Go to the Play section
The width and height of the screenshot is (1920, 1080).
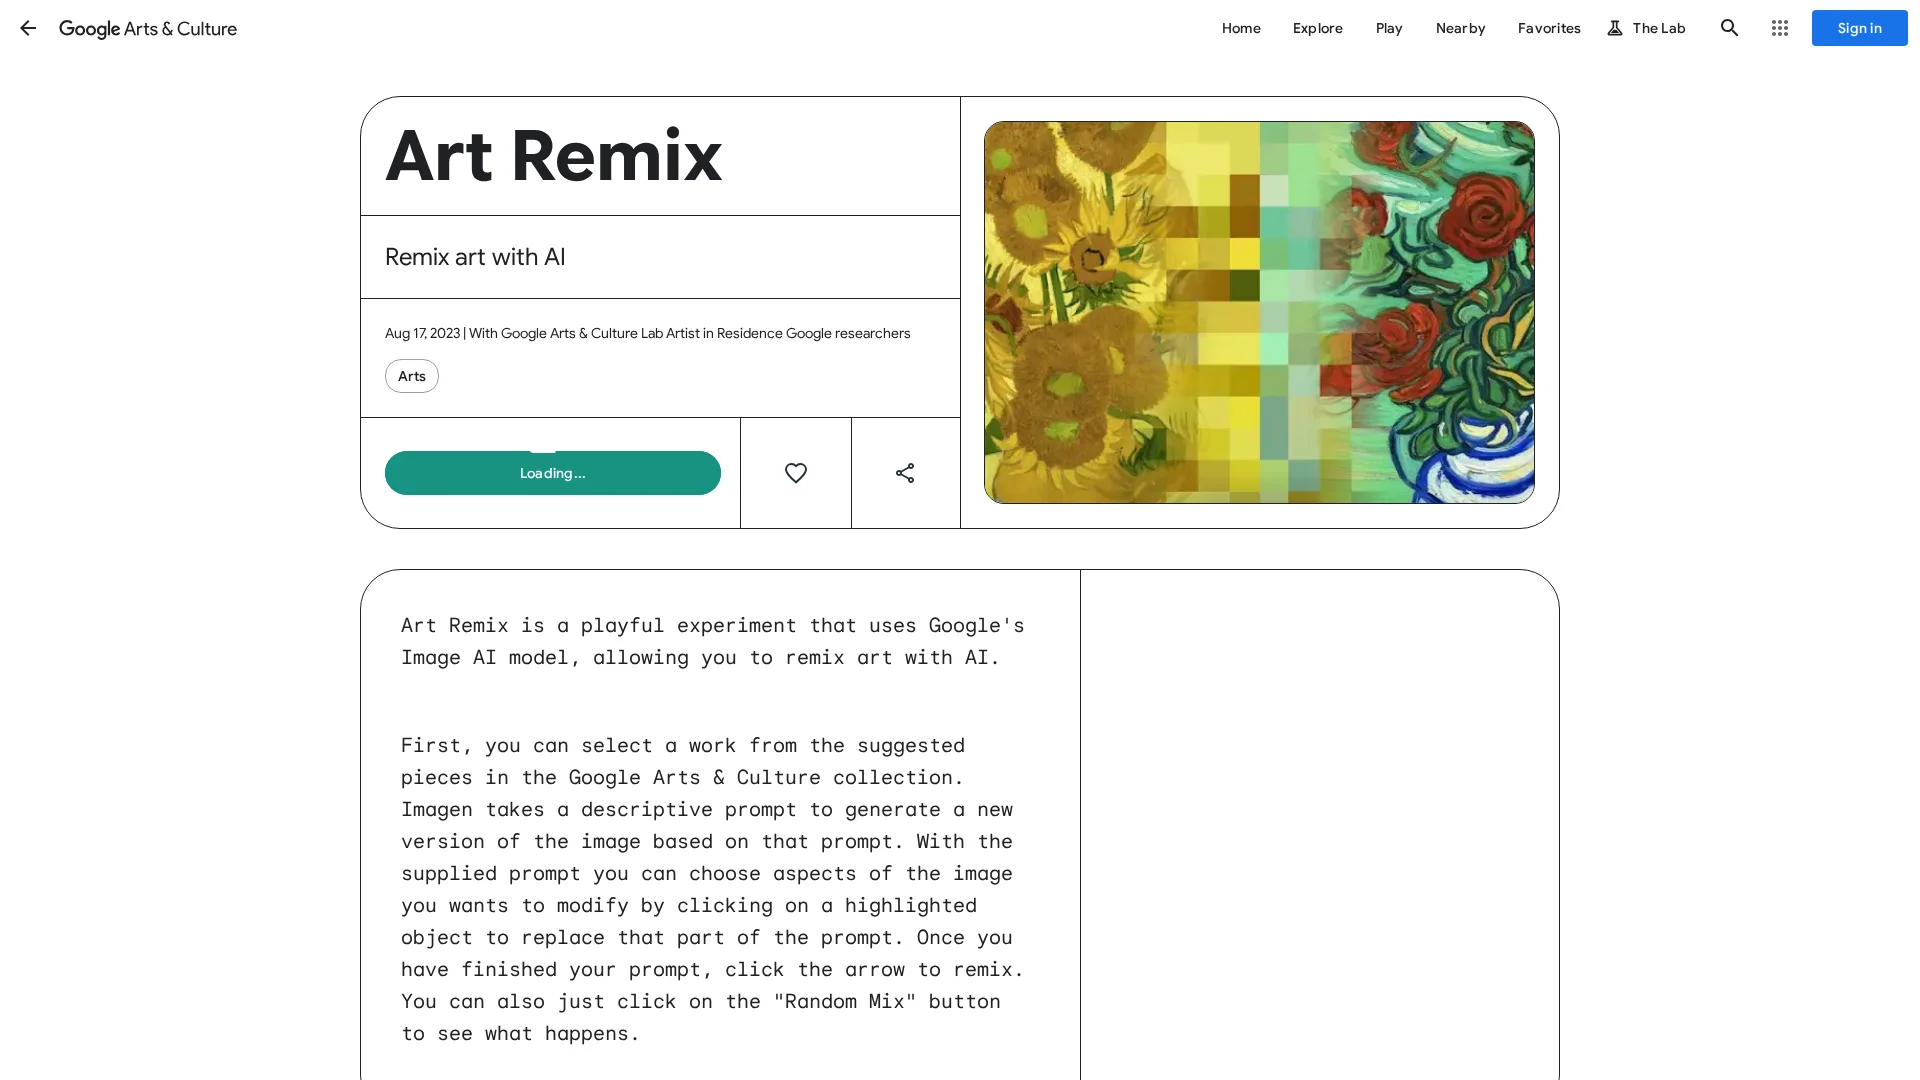coord(1388,28)
